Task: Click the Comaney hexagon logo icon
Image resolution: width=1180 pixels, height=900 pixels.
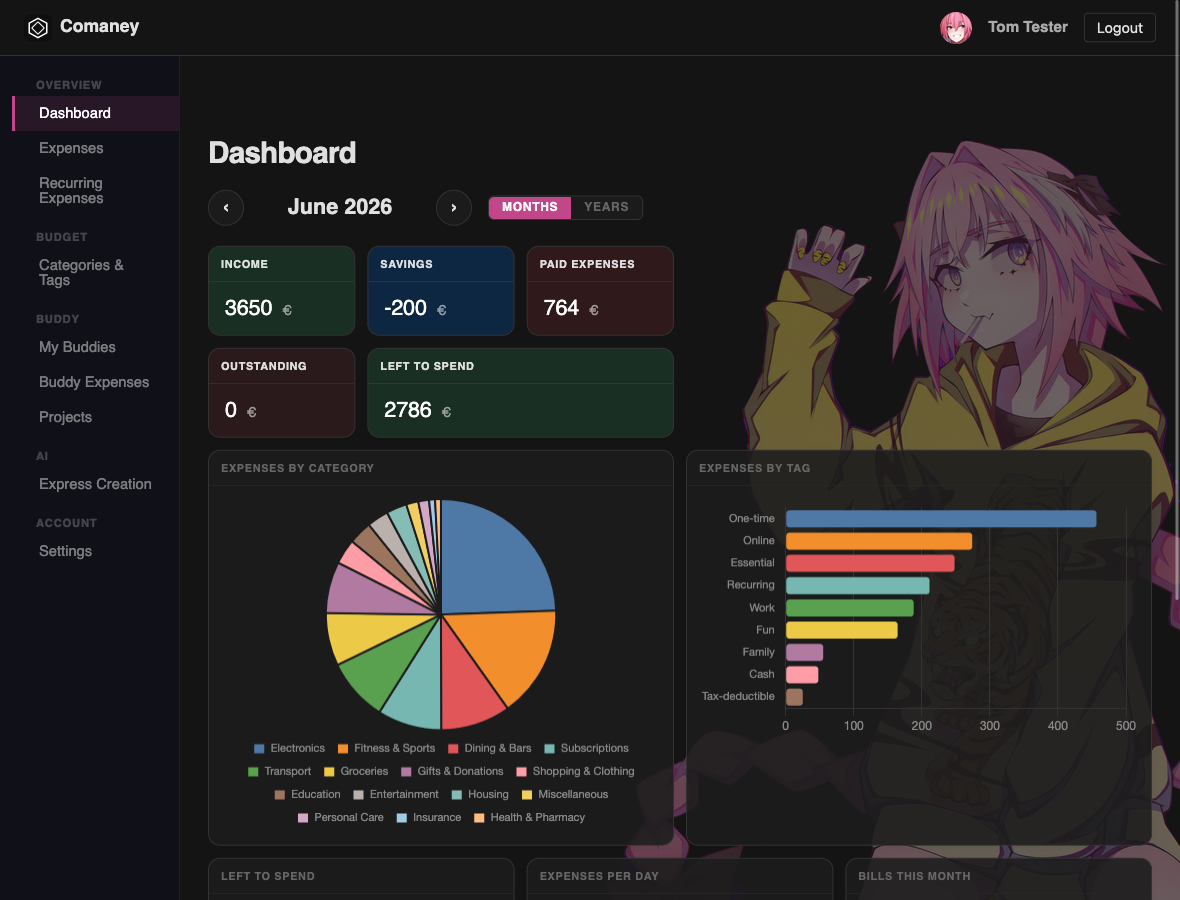Action: [38, 28]
